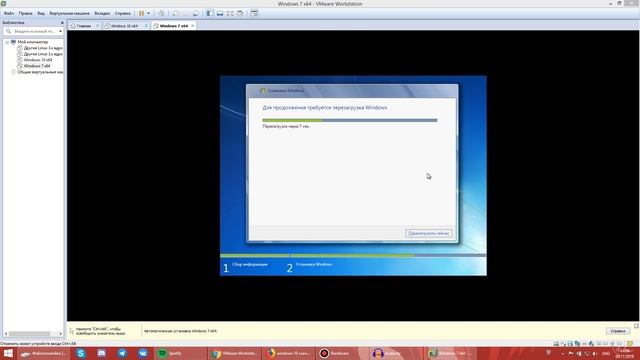Image resolution: width=640 pixels, height=360 pixels.
Task: Switch to Chrome VMware Workstation taskbar item
Action: point(234,353)
